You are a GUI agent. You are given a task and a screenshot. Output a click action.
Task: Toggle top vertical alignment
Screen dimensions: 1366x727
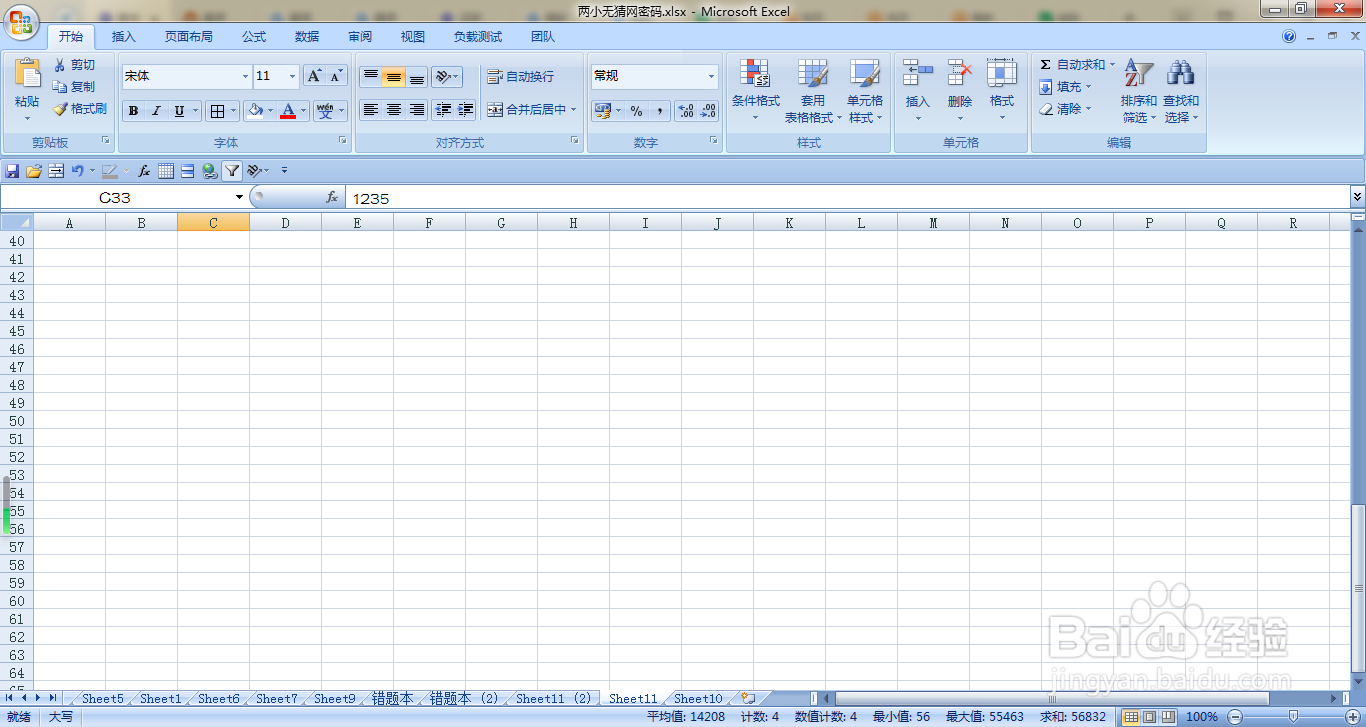coord(370,76)
